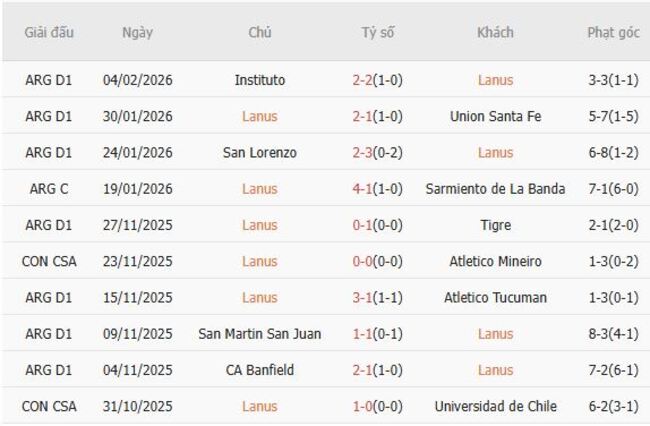
Task: Click the Phạt góc corners header
Action: tap(613, 33)
